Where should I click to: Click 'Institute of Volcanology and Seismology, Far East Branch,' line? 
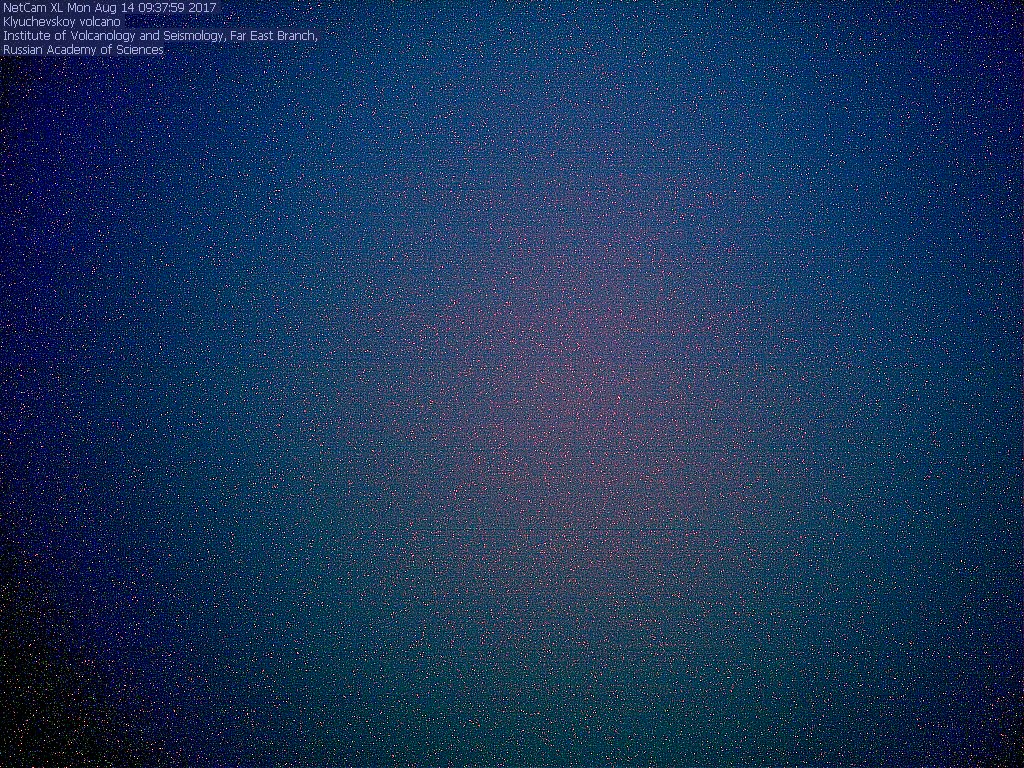pyautogui.click(x=160, y=36)
